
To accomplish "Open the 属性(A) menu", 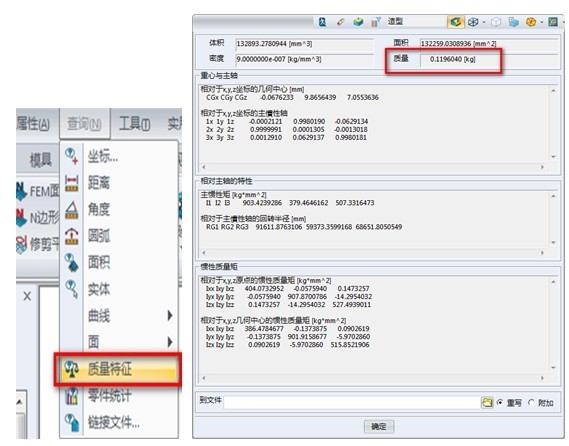I will 33,124.
